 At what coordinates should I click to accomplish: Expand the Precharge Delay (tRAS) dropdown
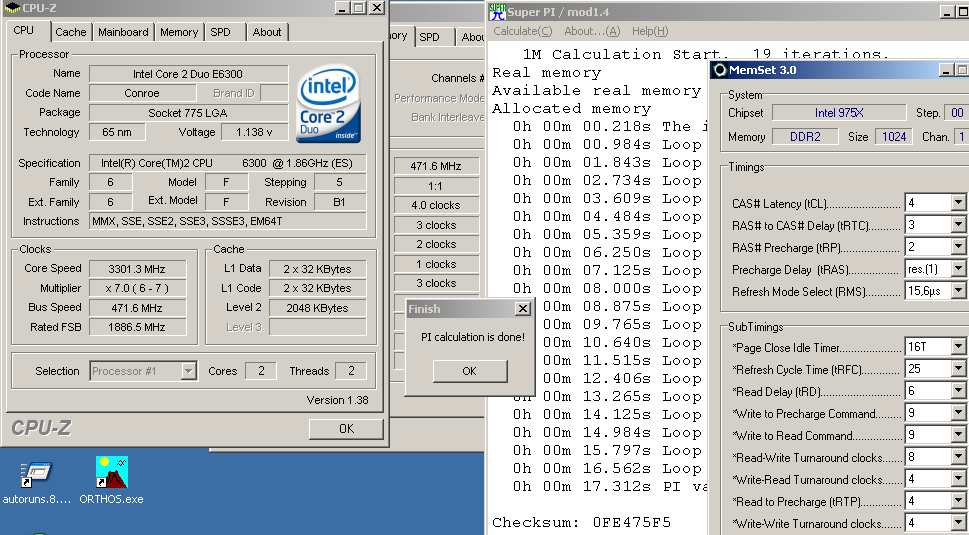point(958,269)
